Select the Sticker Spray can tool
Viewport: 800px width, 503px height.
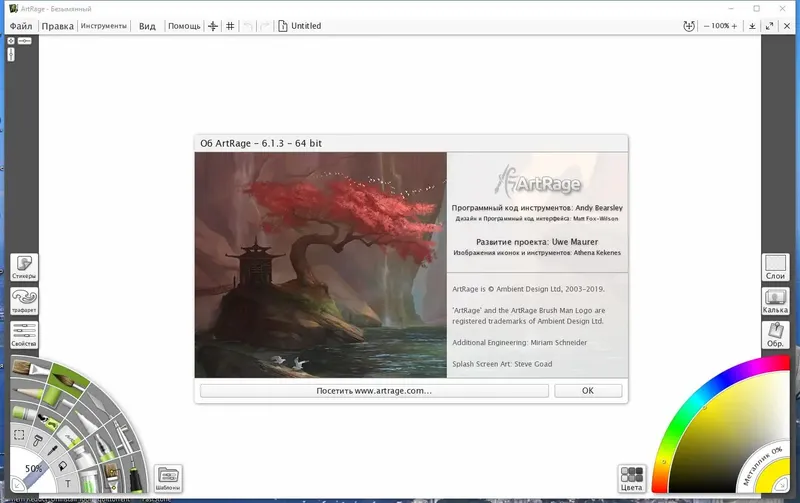47,422
